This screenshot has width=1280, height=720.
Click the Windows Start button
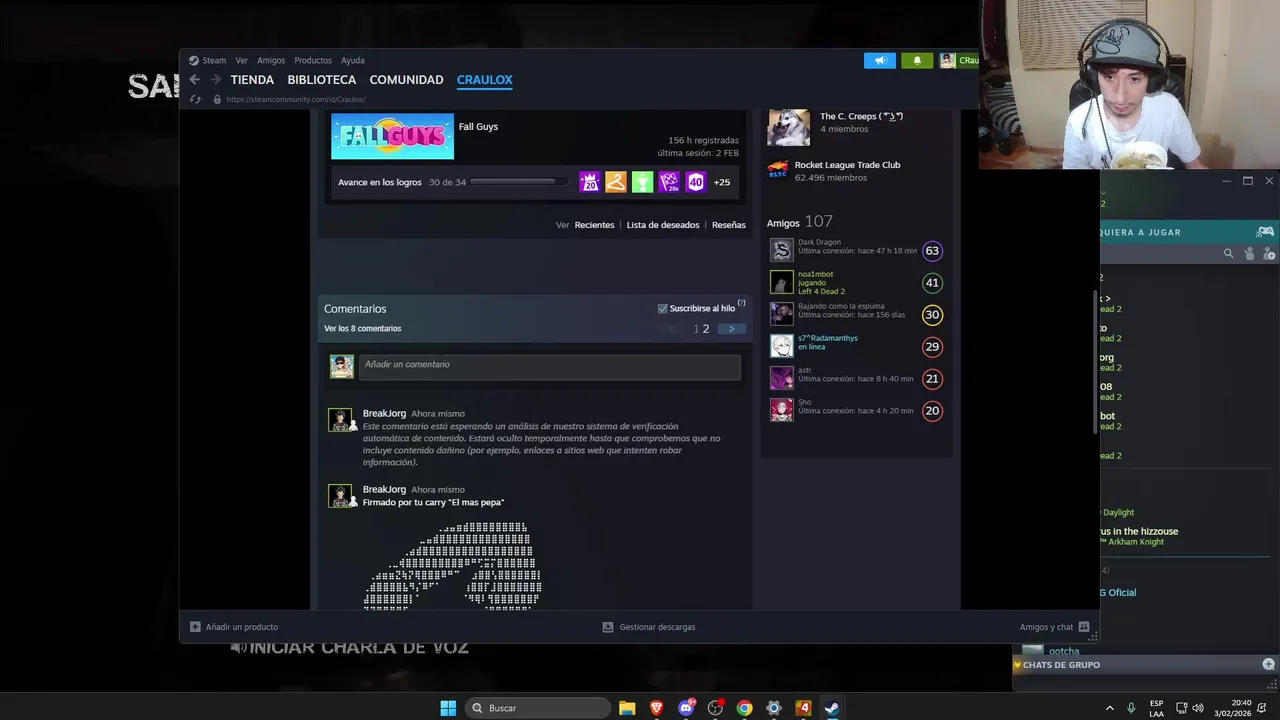click(x=448, y=708)
